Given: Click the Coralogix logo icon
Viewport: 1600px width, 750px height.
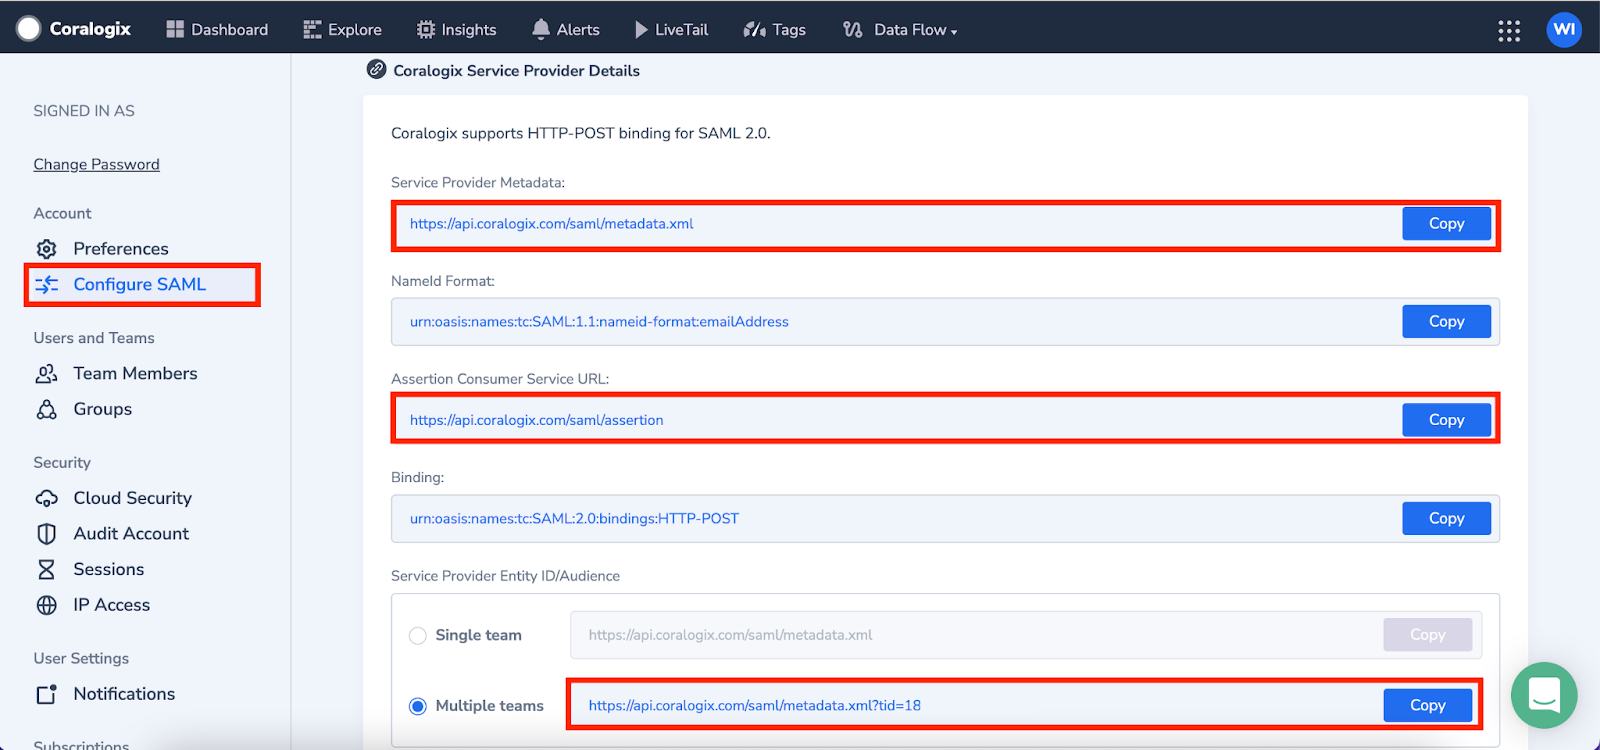Looking at the screenshot, I should coord(29,29).
